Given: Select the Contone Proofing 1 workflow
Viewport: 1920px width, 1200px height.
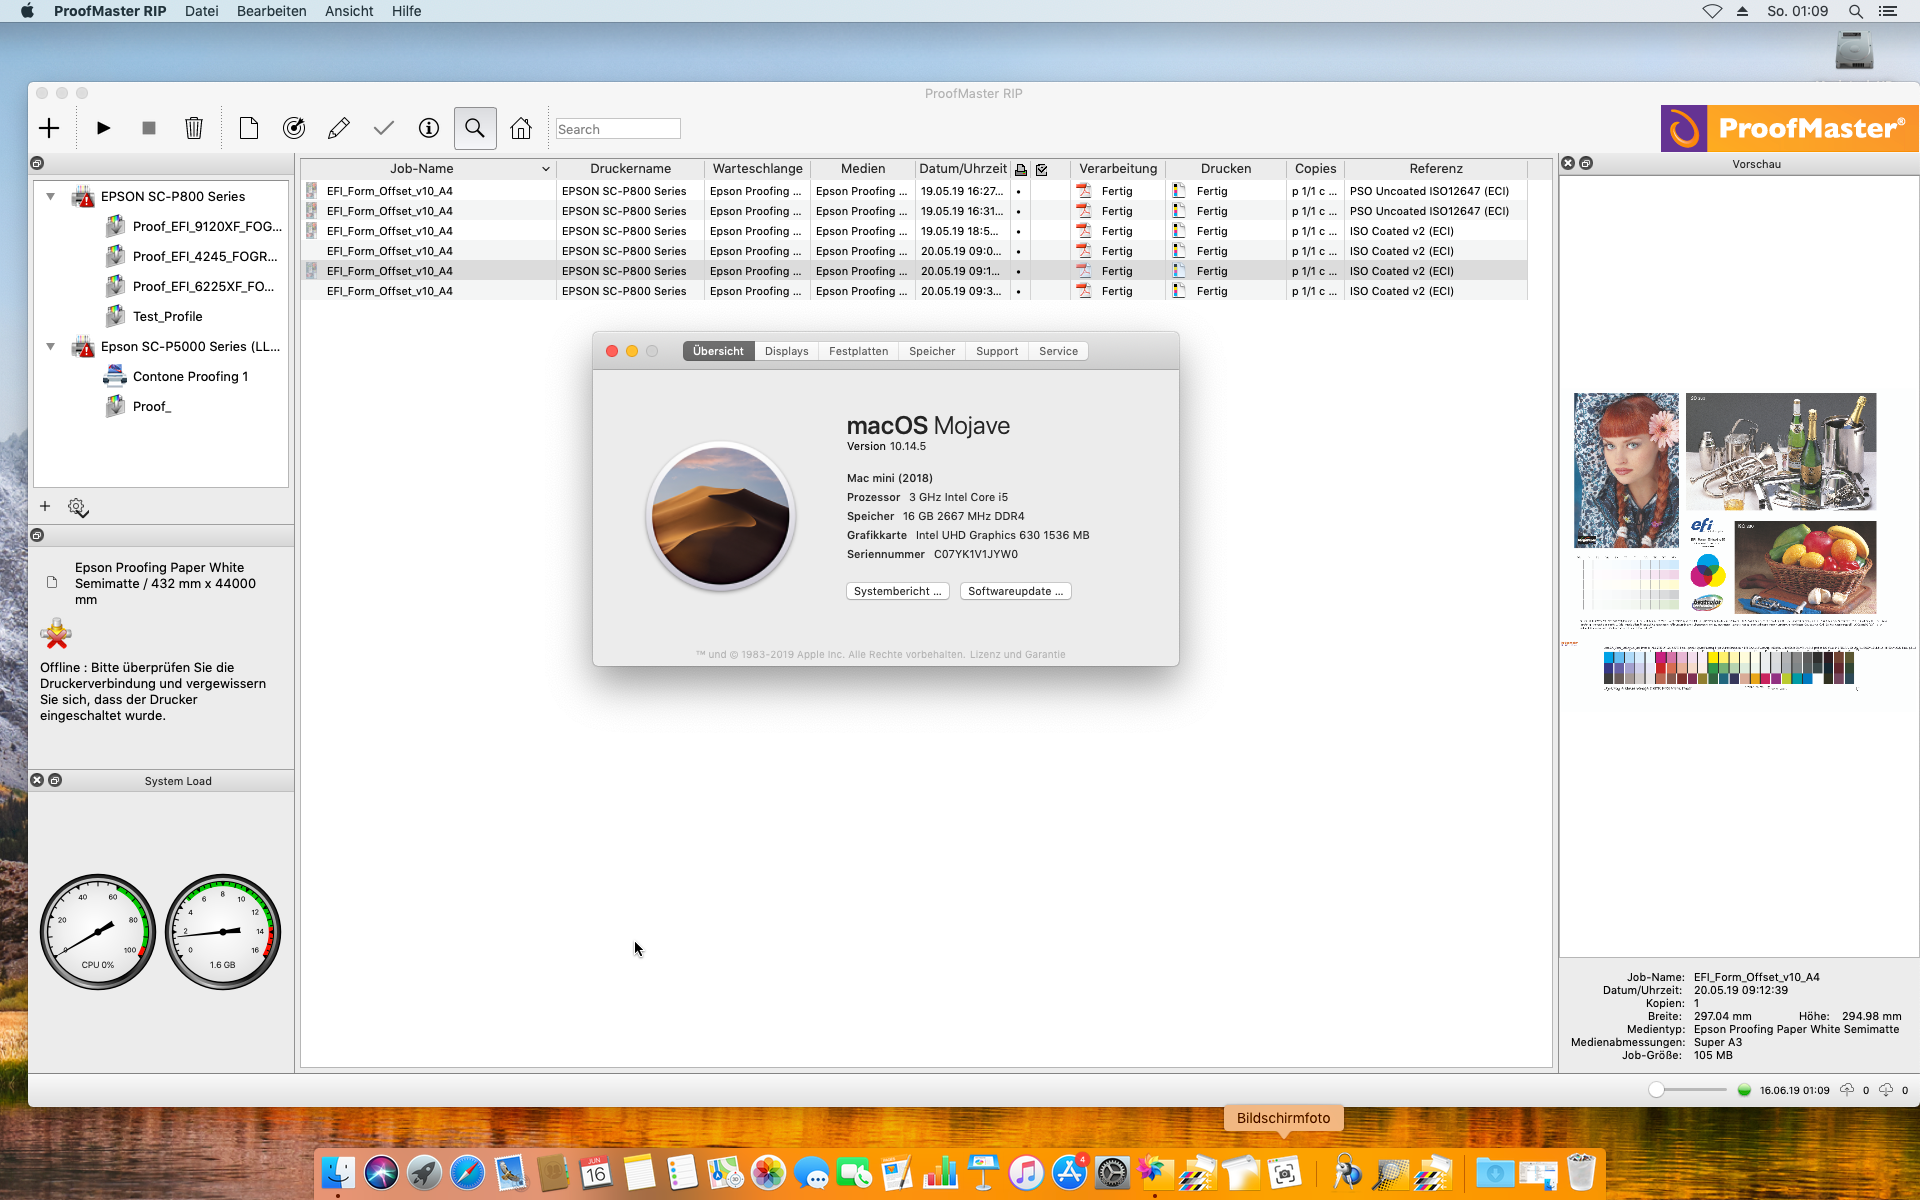Looking at the screenshot, I should (190, 376).
